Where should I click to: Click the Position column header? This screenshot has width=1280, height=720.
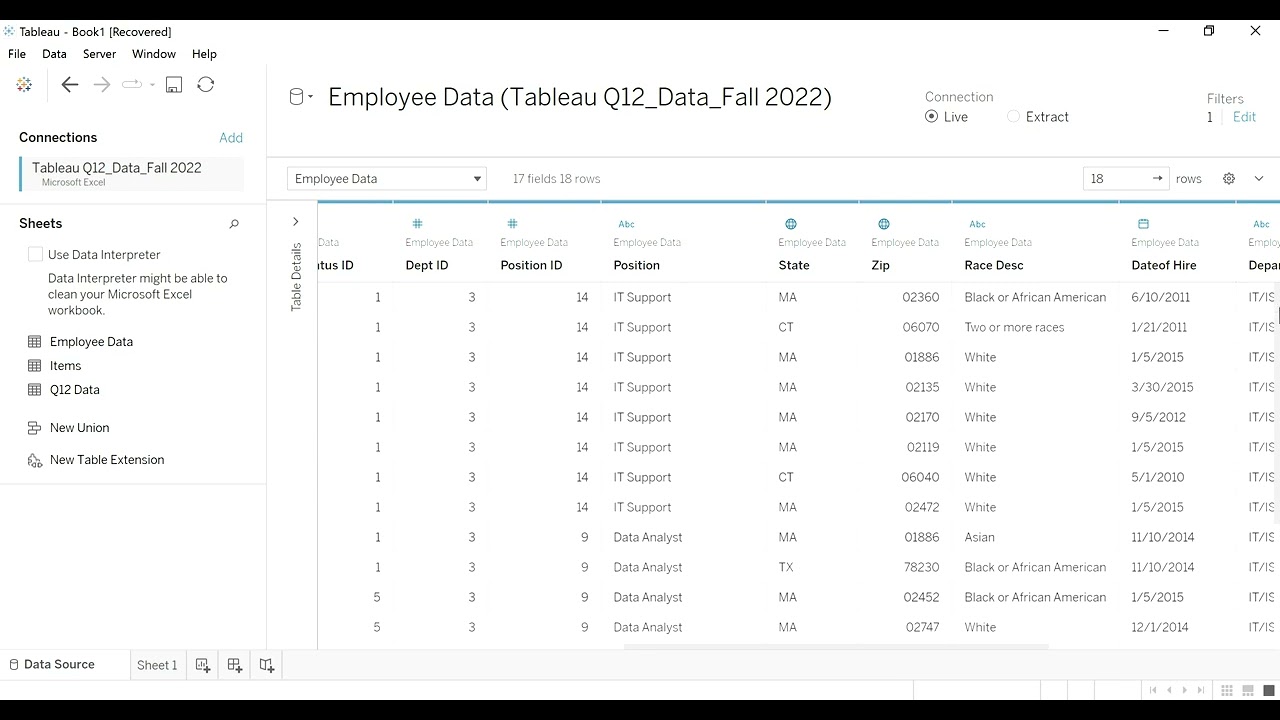[637, 266]
